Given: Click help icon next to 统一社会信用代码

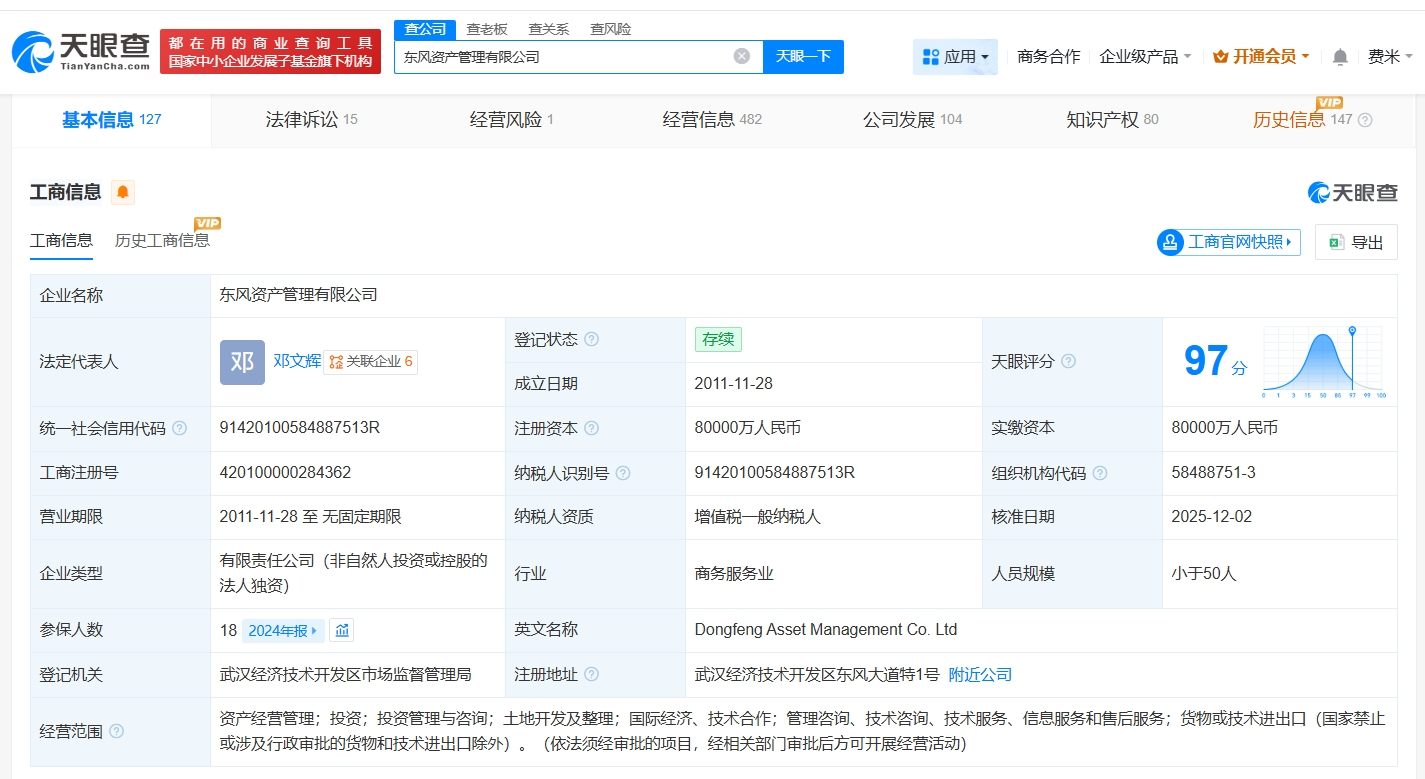Looking at the screenshot, I should [x=180, y=428].
